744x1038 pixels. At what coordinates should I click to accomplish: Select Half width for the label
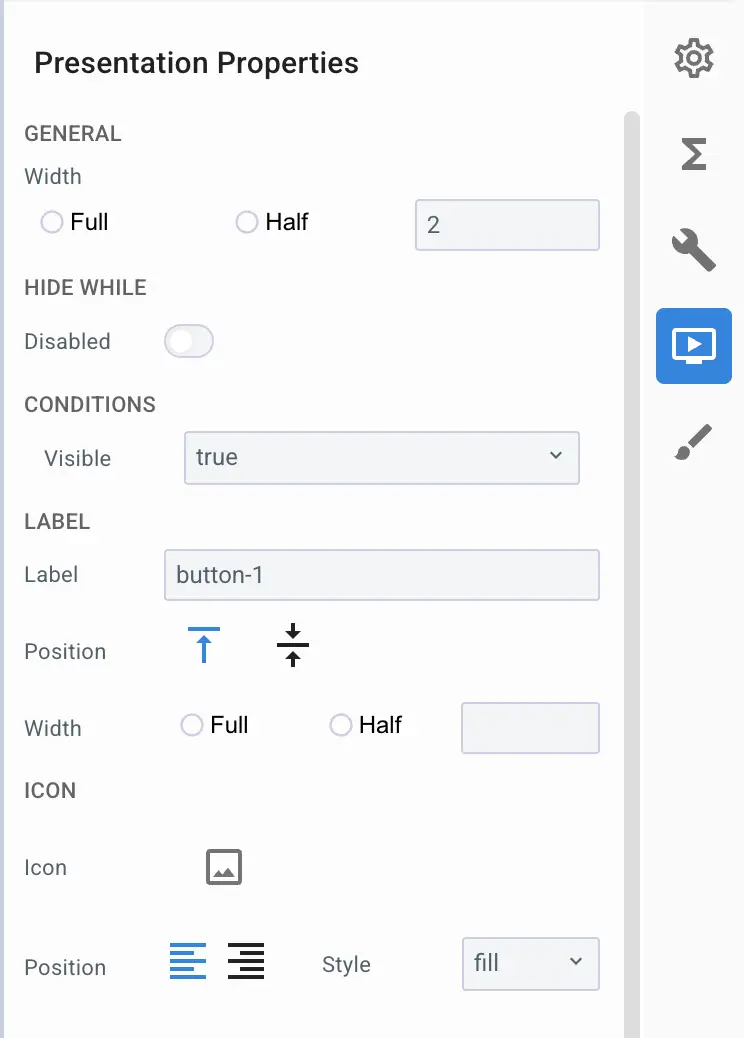click(x=340, y=724)
